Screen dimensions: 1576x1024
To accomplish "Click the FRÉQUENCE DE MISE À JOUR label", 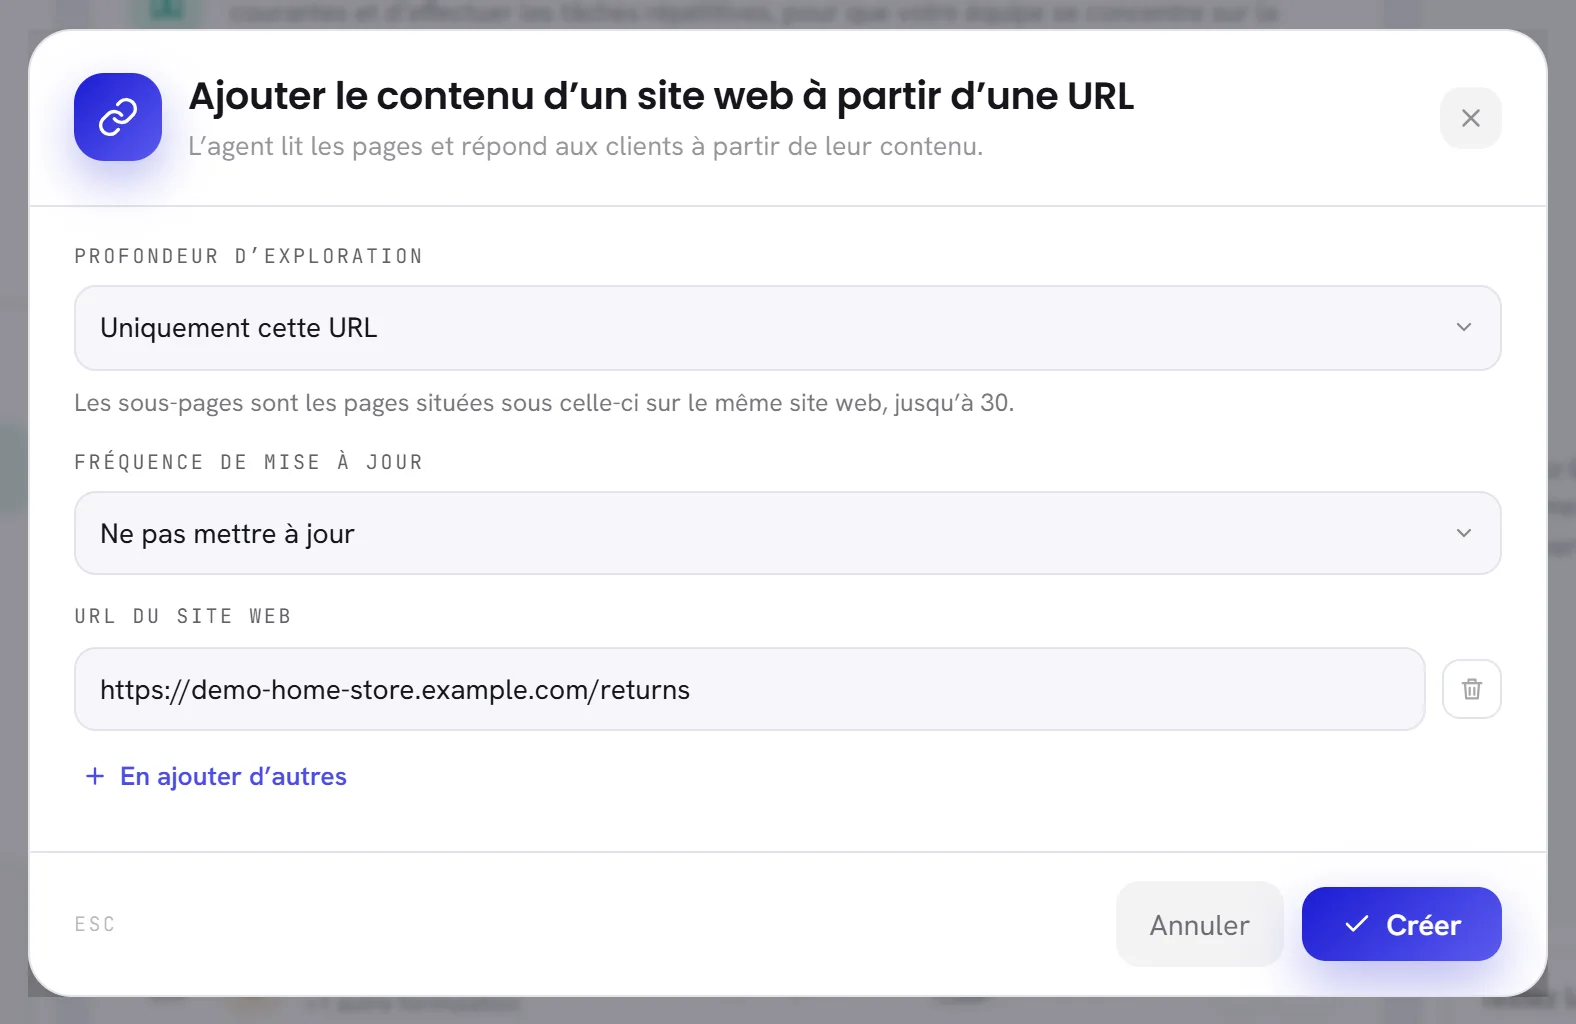I will (x=248, y=462).
